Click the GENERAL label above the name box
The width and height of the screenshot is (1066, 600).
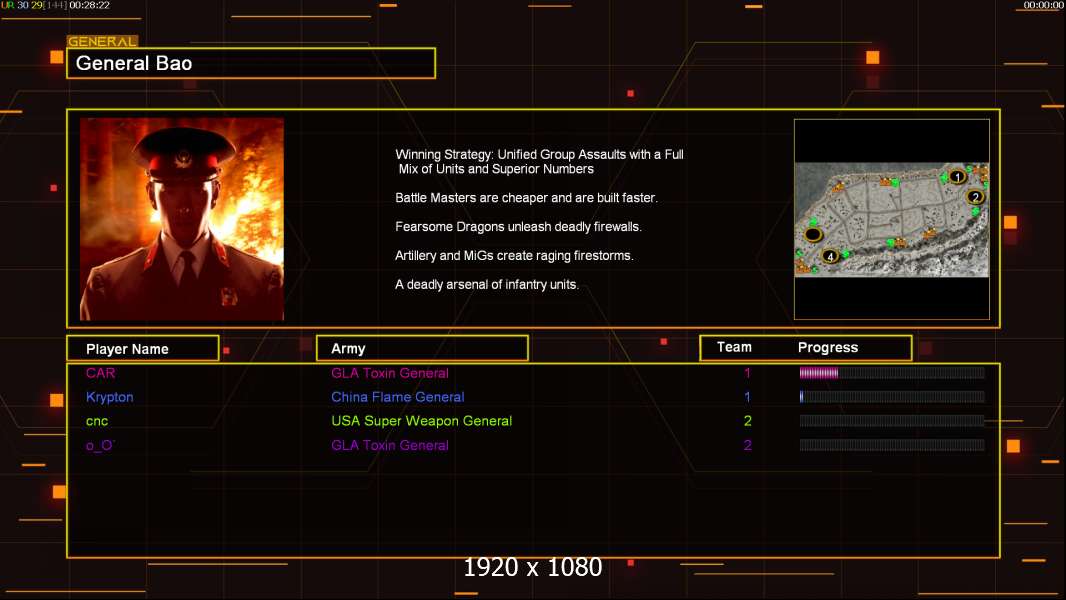click(102, 41)
